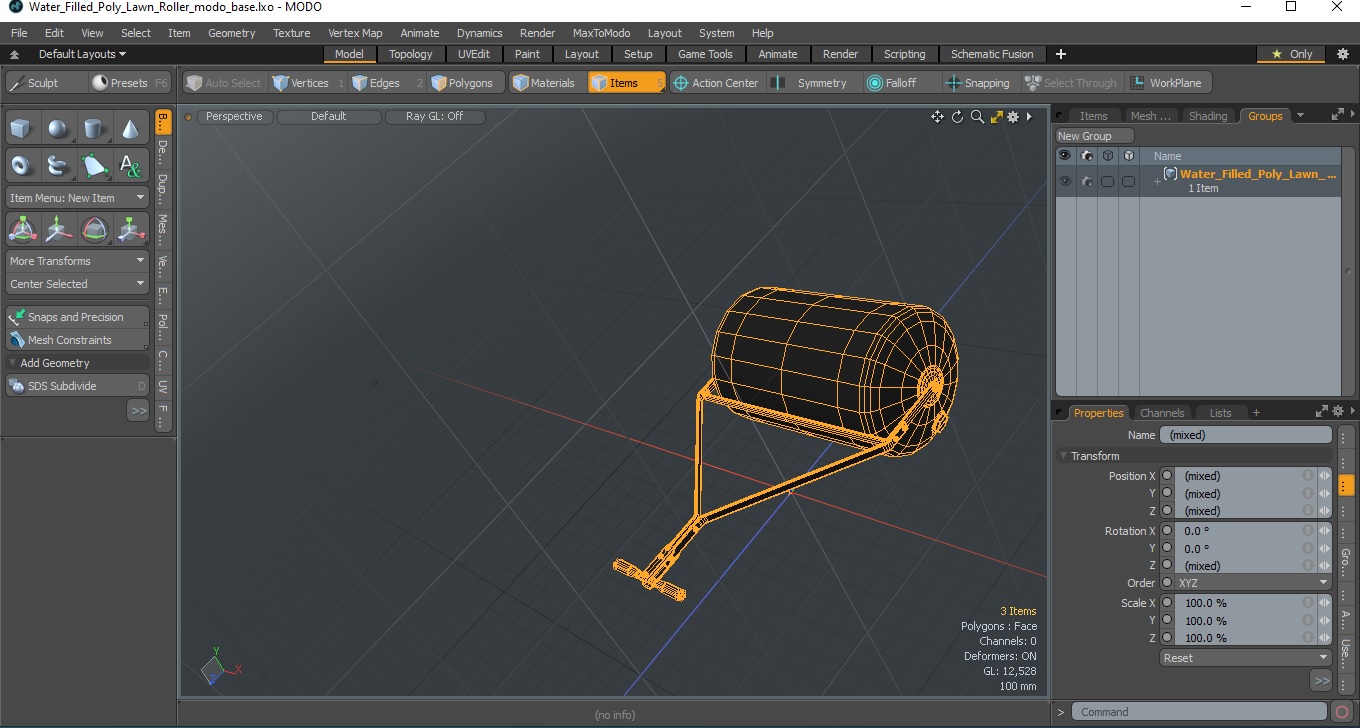Open the Center Selected dropdown

coord(77,284)
